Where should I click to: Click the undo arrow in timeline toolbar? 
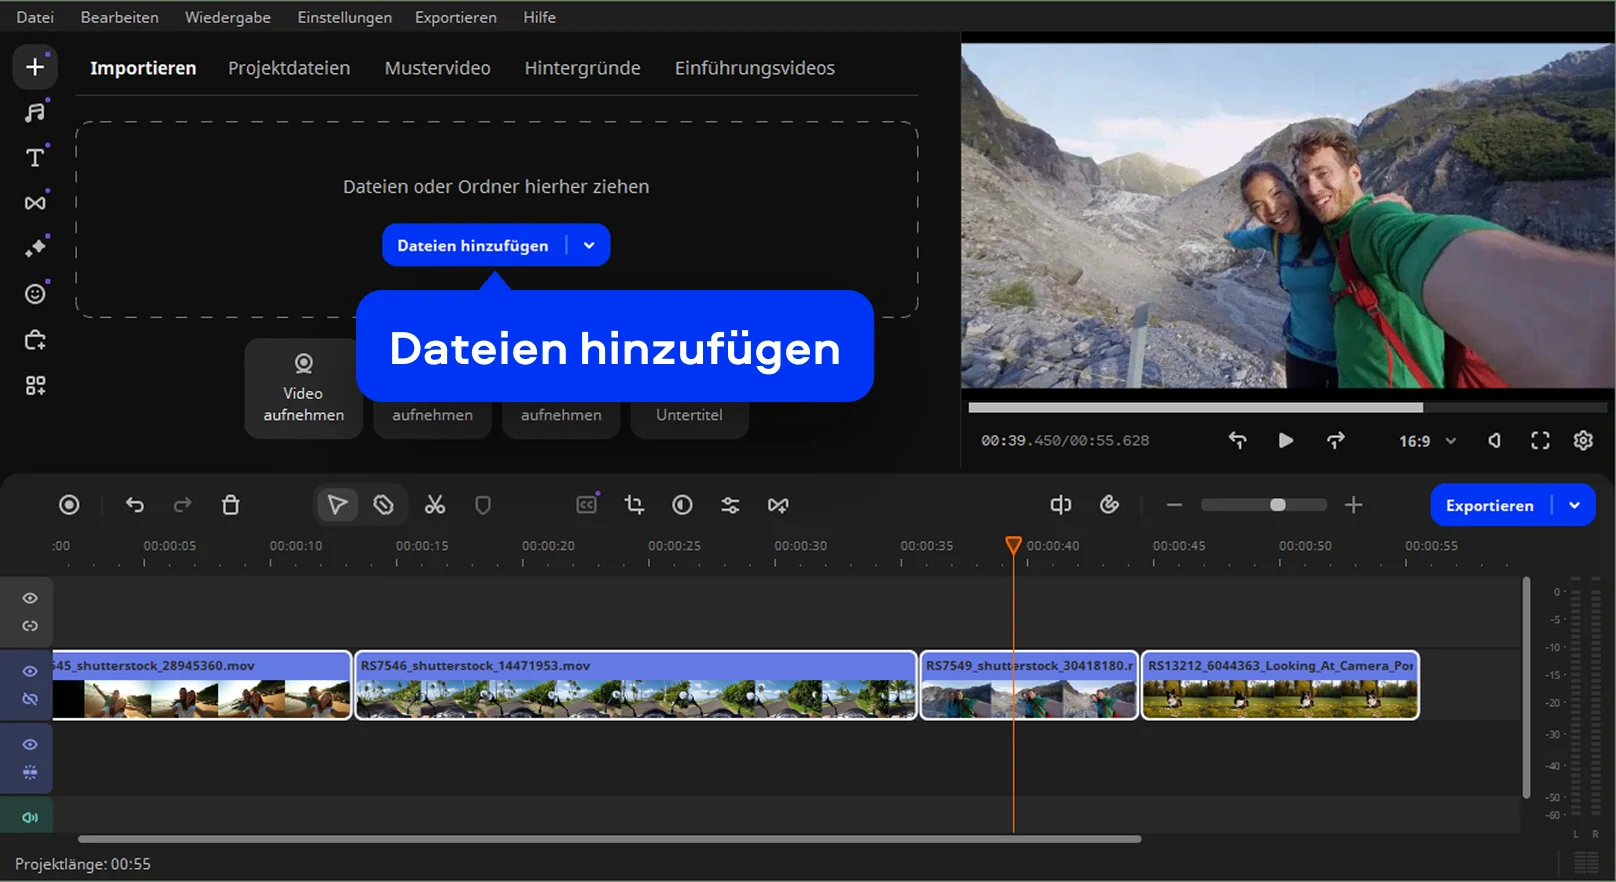click(x=135, y=505)
